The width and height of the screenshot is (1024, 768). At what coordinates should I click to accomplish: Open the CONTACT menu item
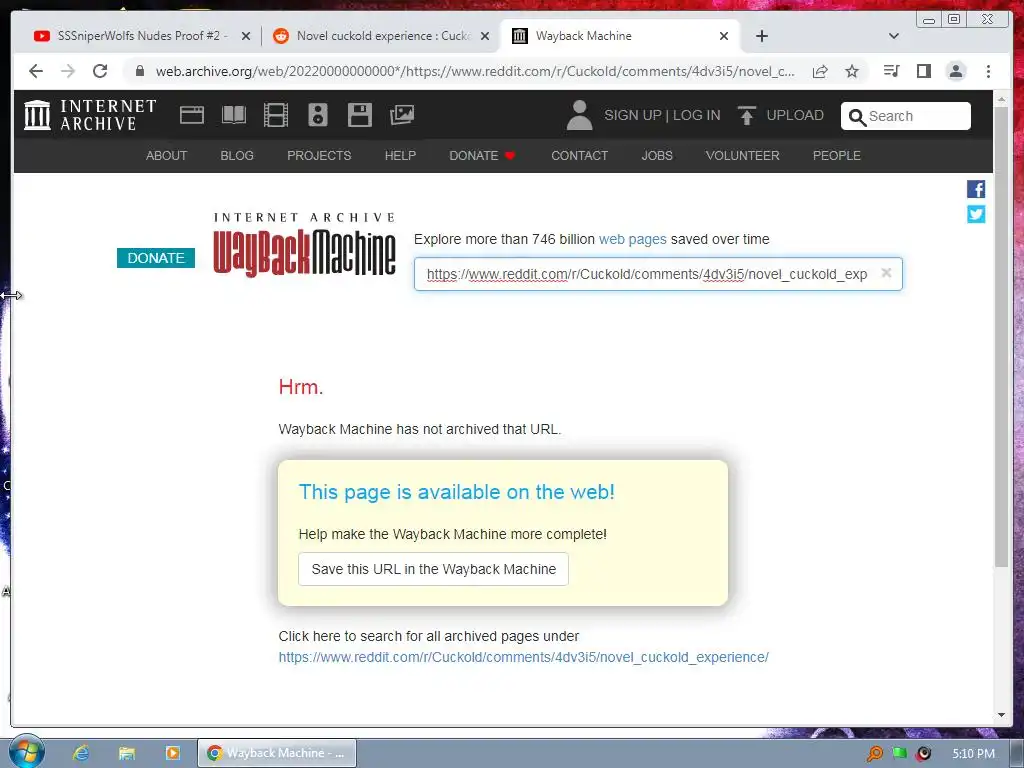point(579,155)
